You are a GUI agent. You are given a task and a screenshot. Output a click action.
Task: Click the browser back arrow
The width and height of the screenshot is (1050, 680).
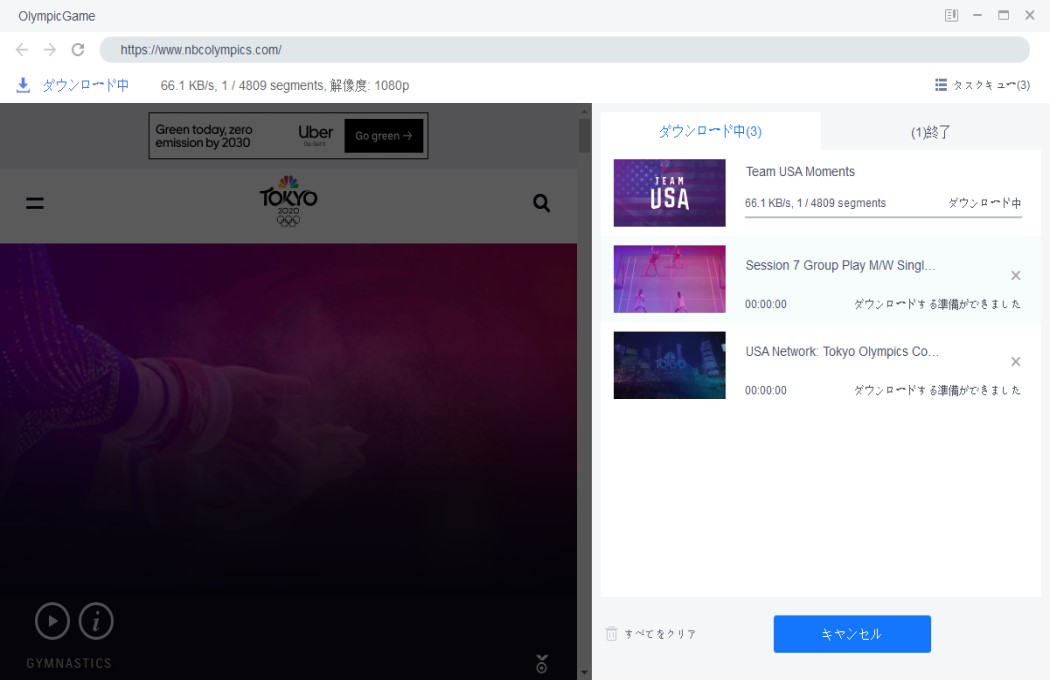[22, 49]
